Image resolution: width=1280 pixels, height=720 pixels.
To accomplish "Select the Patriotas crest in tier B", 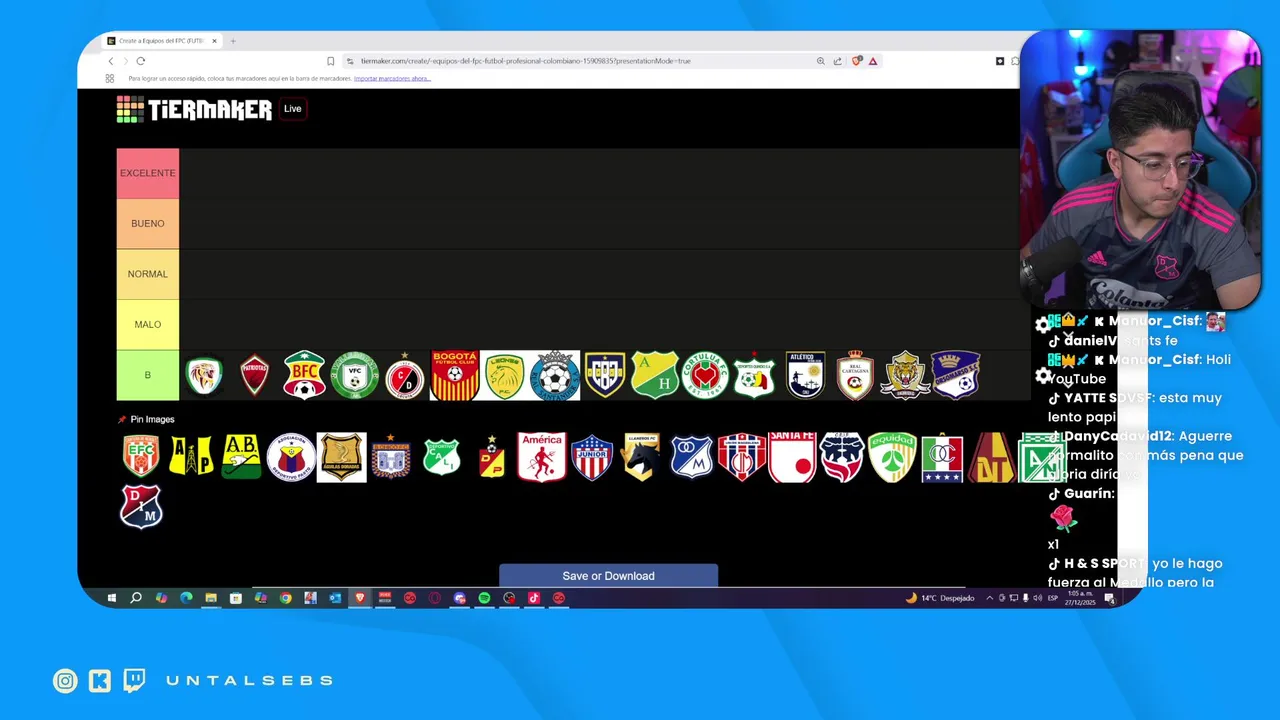I will tap(254, 375).
